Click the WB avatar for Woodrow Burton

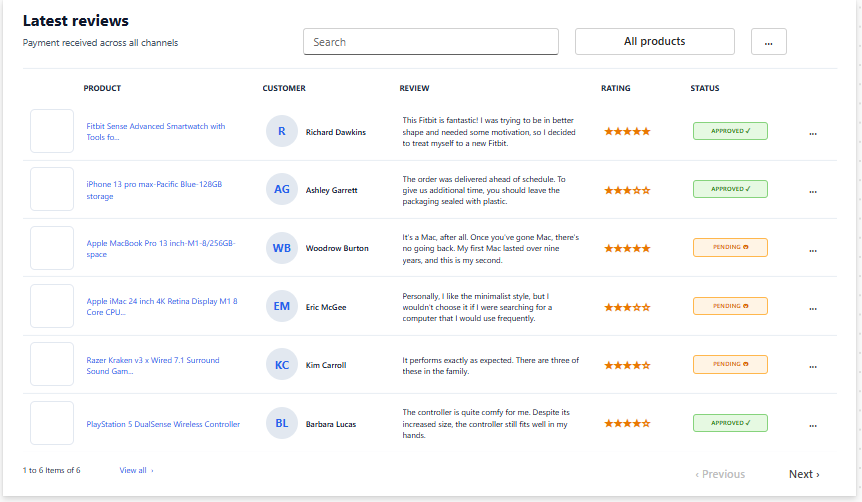click(x=281, y=248)
